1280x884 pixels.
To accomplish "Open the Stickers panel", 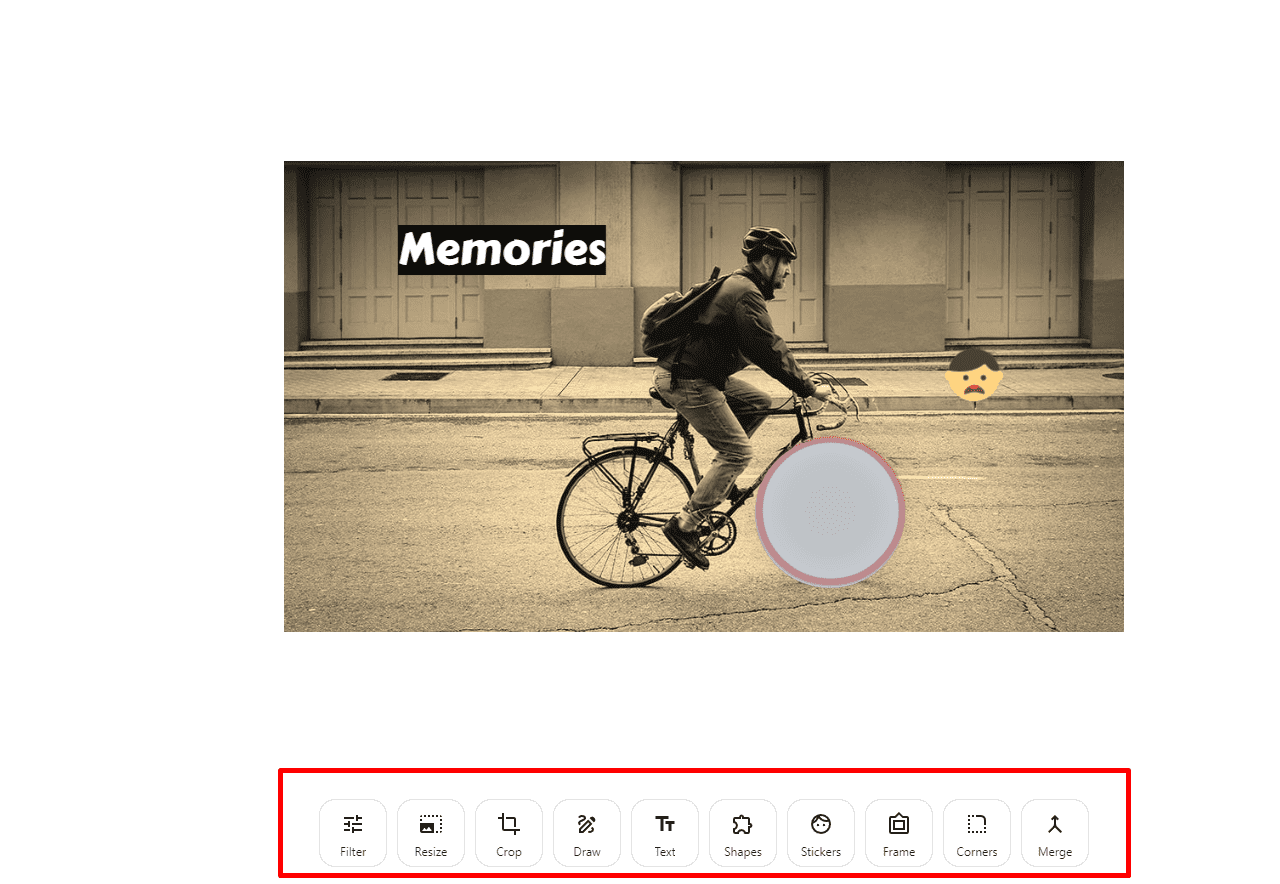I will click(x=821, y=833).
